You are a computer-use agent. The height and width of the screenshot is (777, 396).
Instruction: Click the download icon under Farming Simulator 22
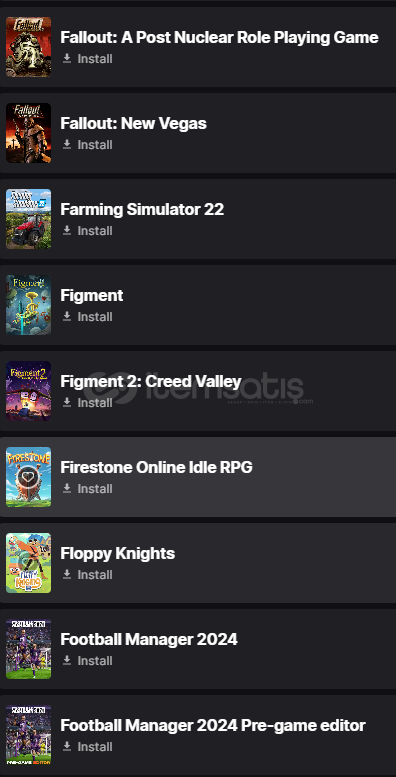click(x=67, y=230)
